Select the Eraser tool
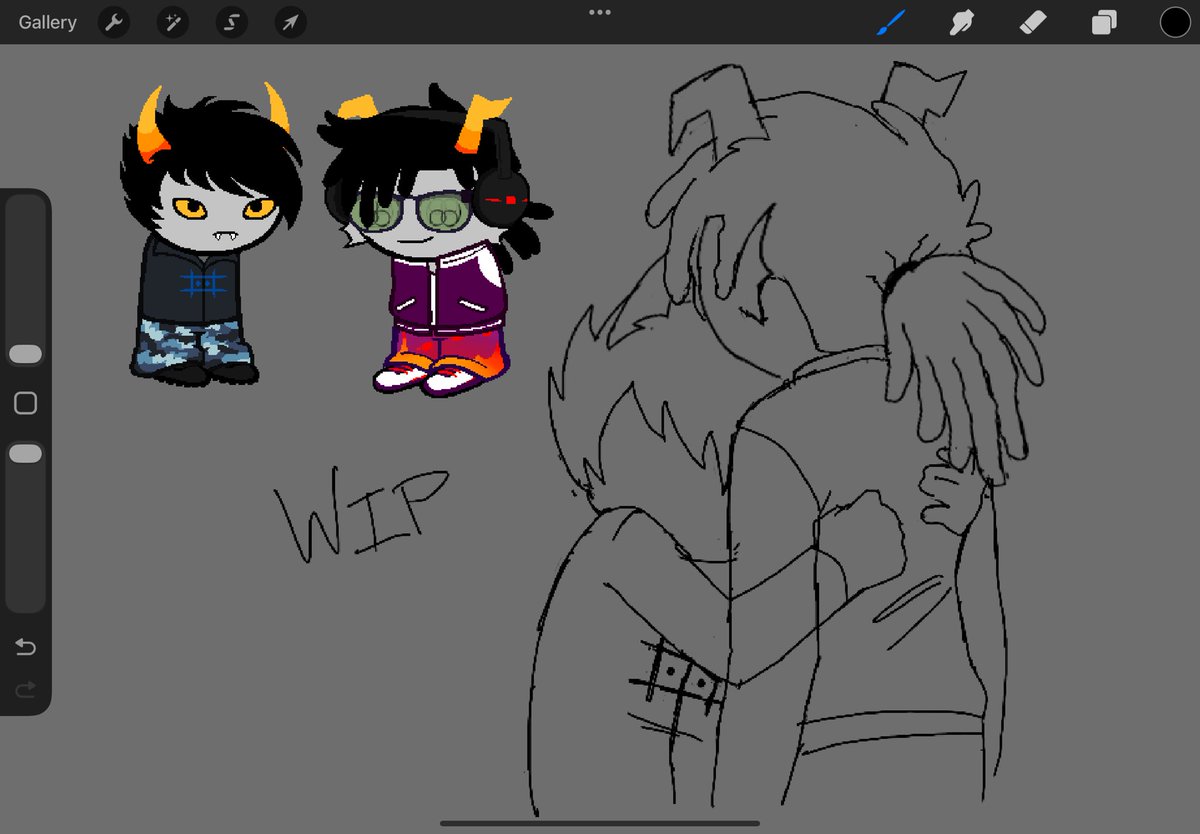The image size is (1200, 834). pyautogui.click(x=1032, y=22)
